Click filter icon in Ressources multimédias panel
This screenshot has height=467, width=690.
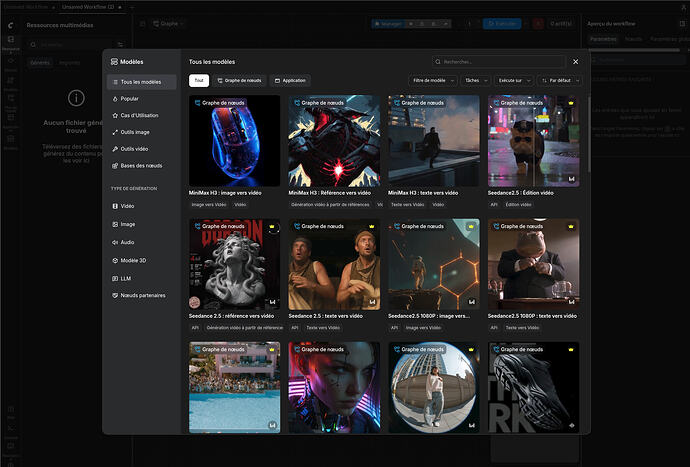(120, 44)
